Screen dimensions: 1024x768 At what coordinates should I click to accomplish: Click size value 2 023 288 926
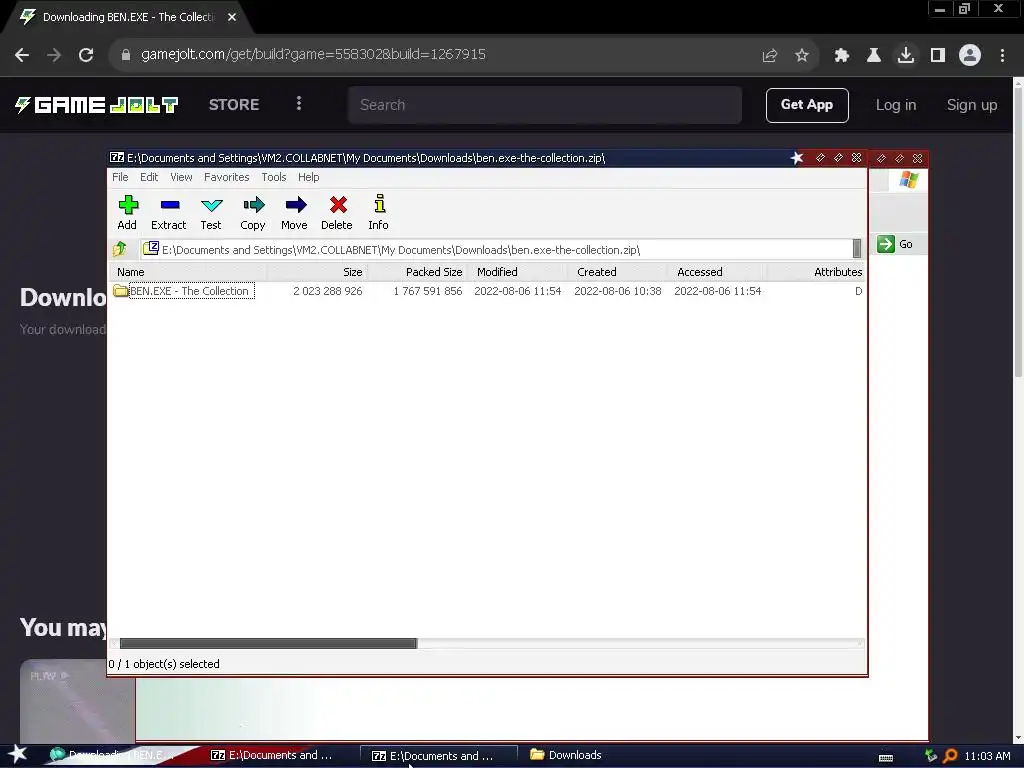(328, 291)
